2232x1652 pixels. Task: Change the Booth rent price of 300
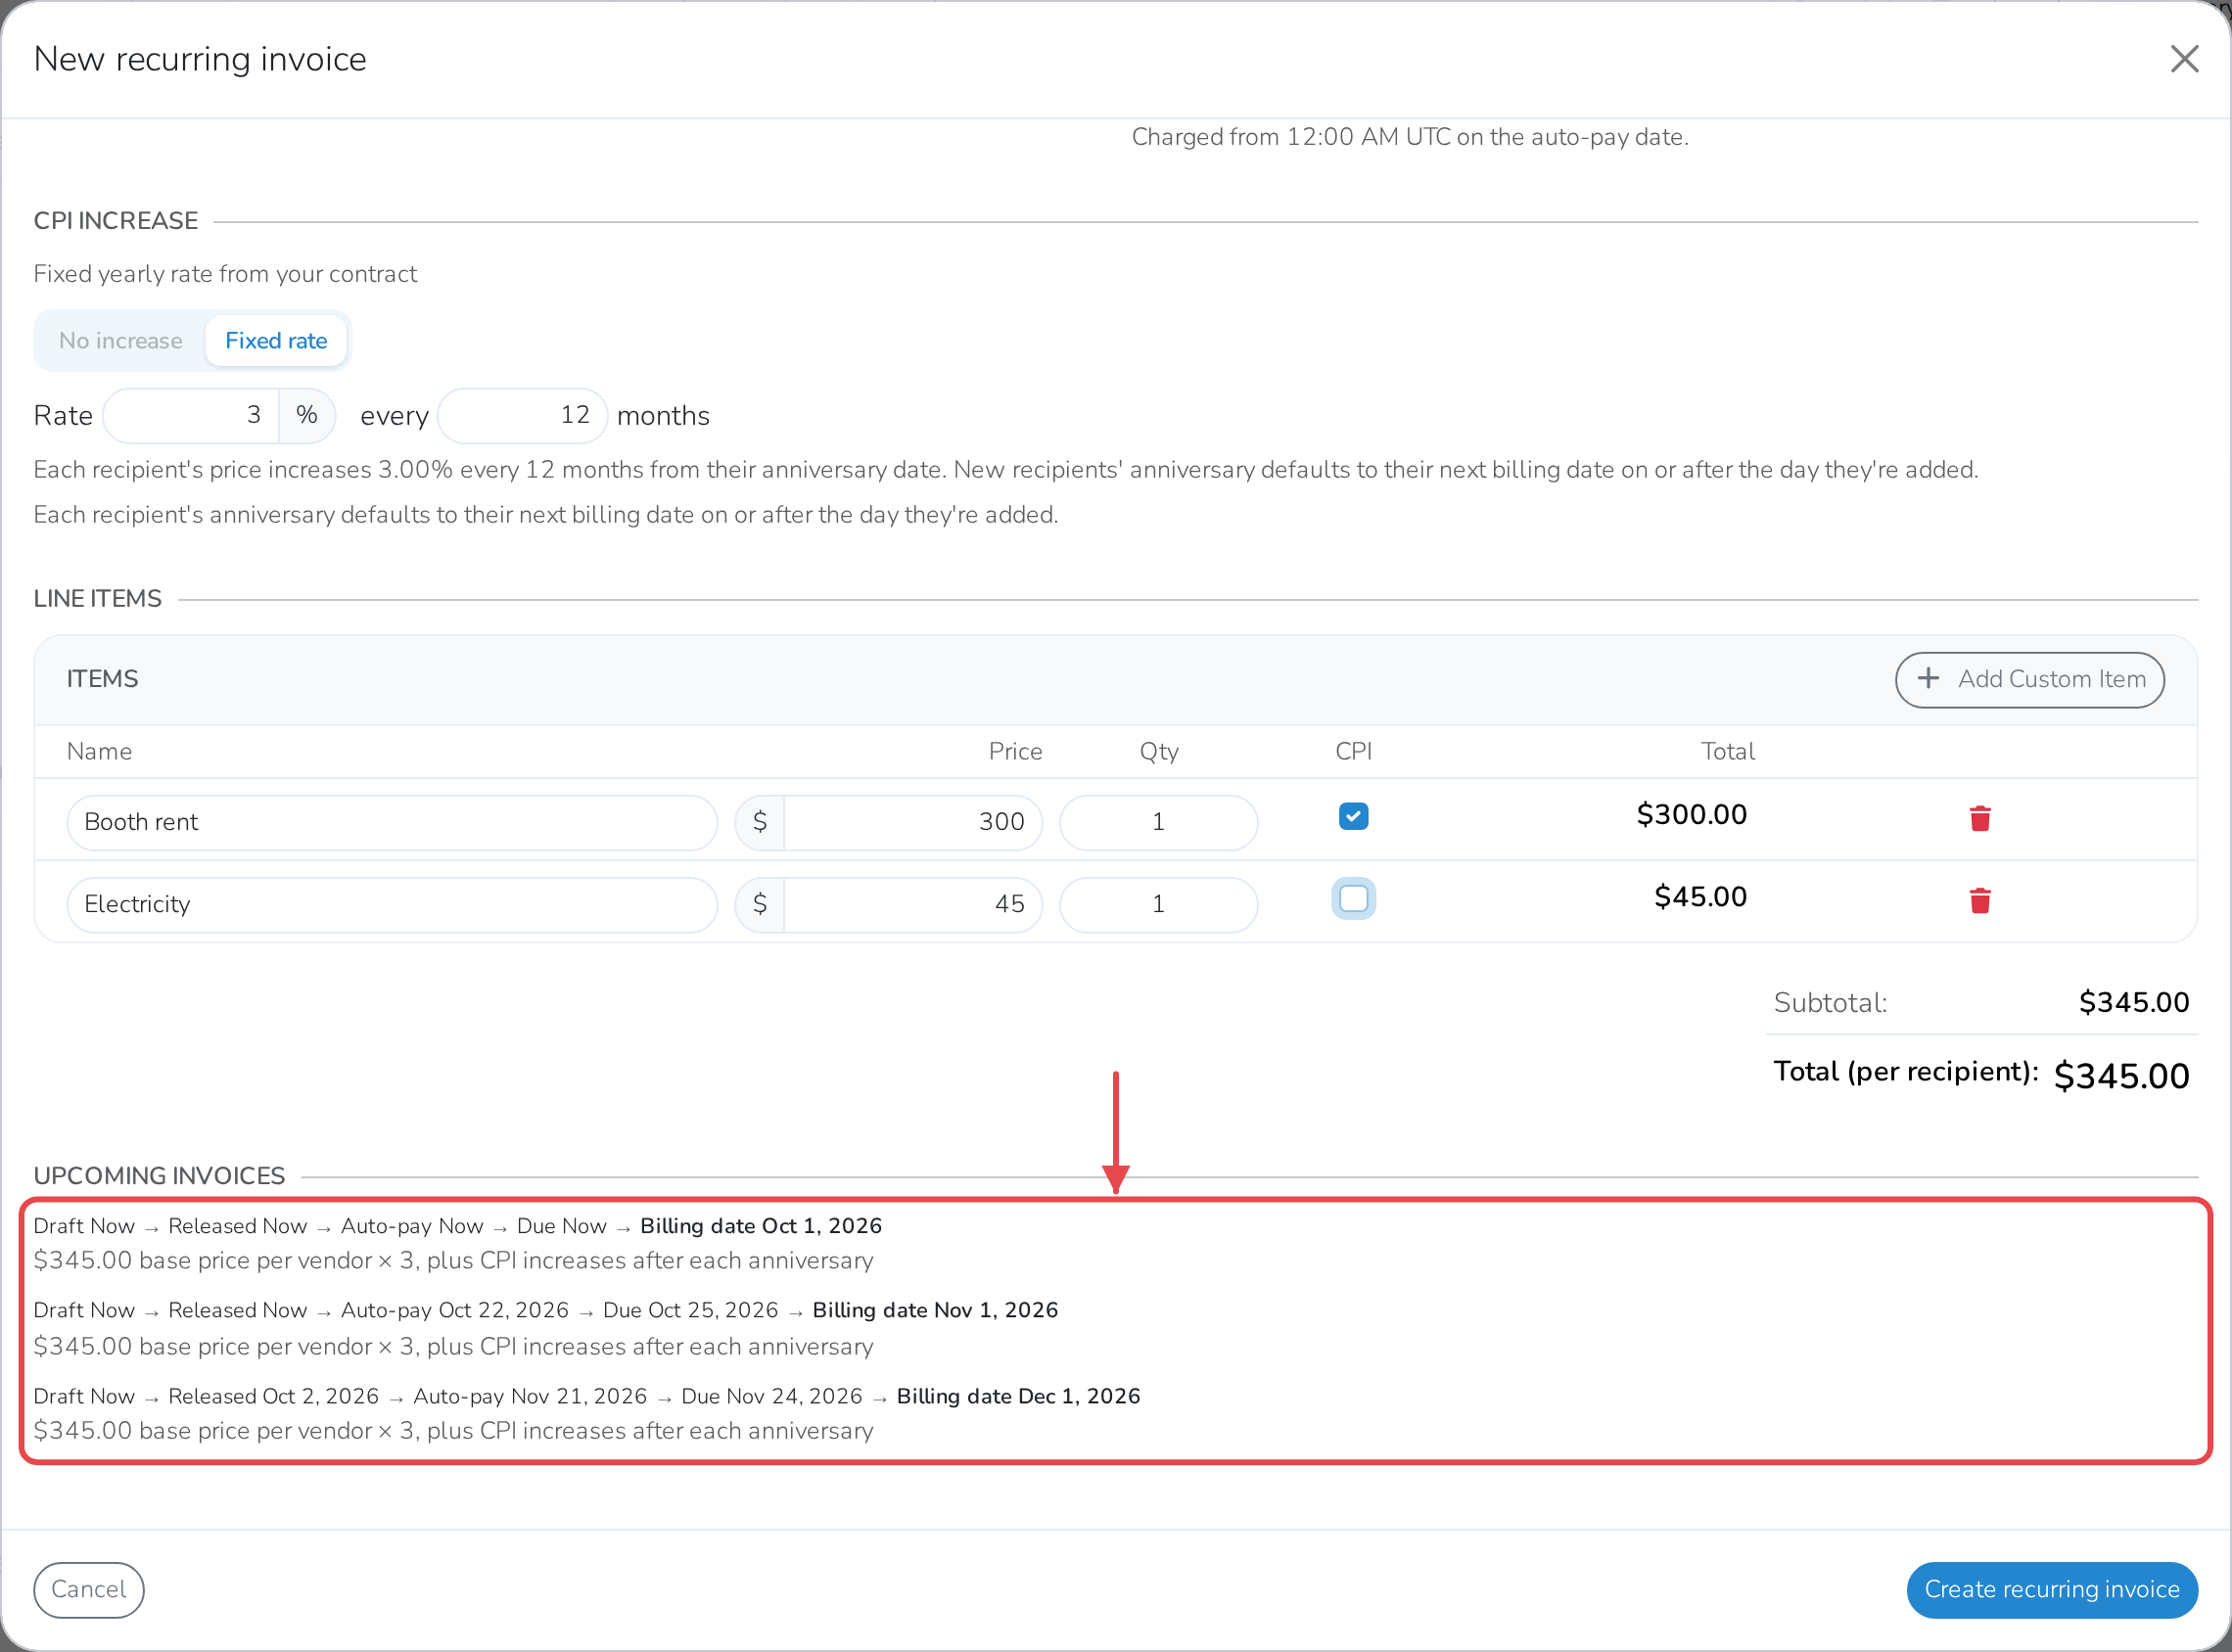pyautogui.click(x=912, y=822)
